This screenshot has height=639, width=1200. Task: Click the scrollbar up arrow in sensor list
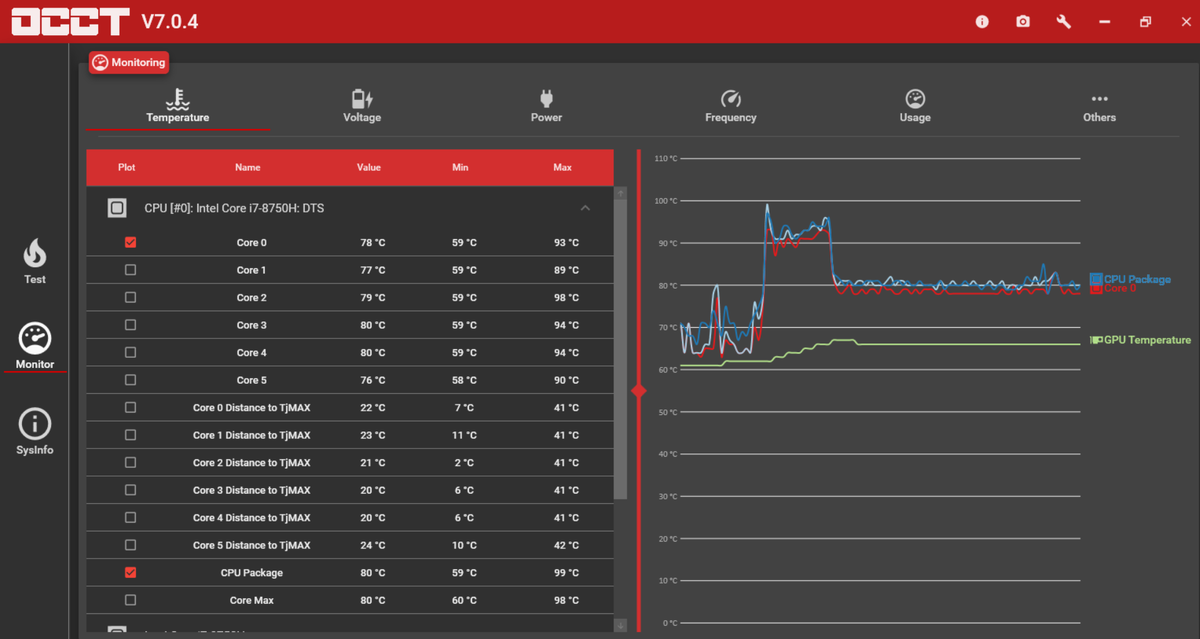(x=620, y=192)
